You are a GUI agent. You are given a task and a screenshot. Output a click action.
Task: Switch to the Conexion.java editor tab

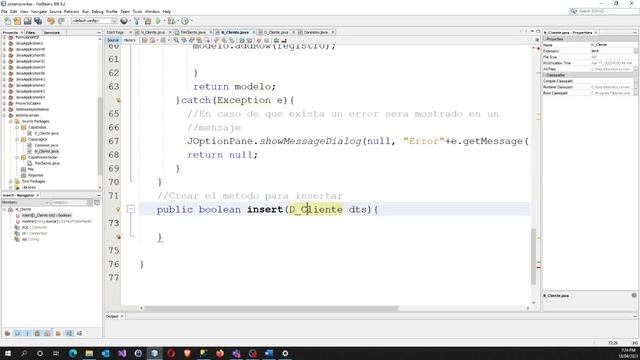(x=316, y=32)
